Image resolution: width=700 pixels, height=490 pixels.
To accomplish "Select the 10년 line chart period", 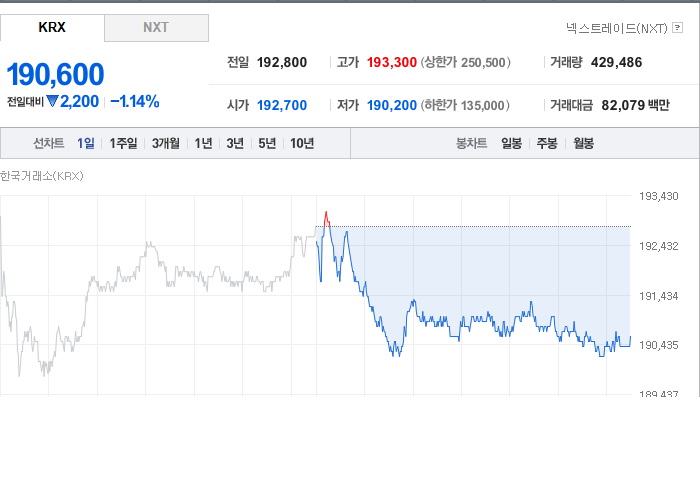I will click(302, 143).
